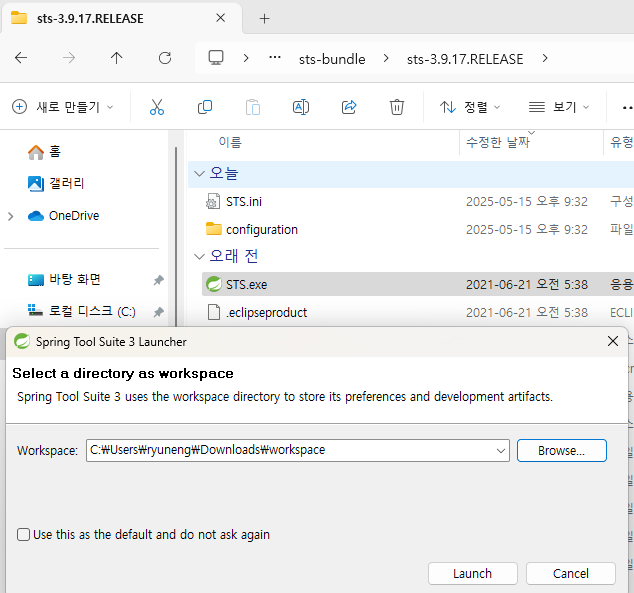Image resolution: width=634 pixels, height=593 pixels.
Task: Open the View (보기) dropdown
Action: click(559, 107)
